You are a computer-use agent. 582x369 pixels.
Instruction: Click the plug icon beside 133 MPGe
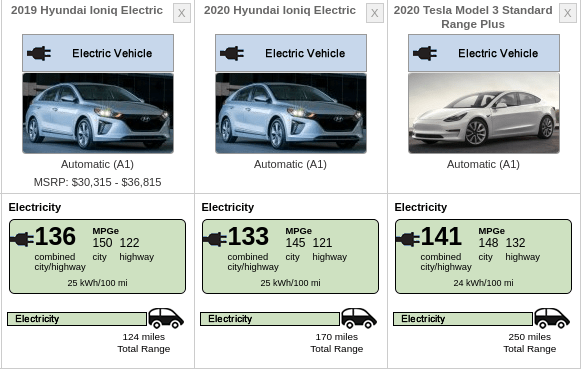[215, 239]
